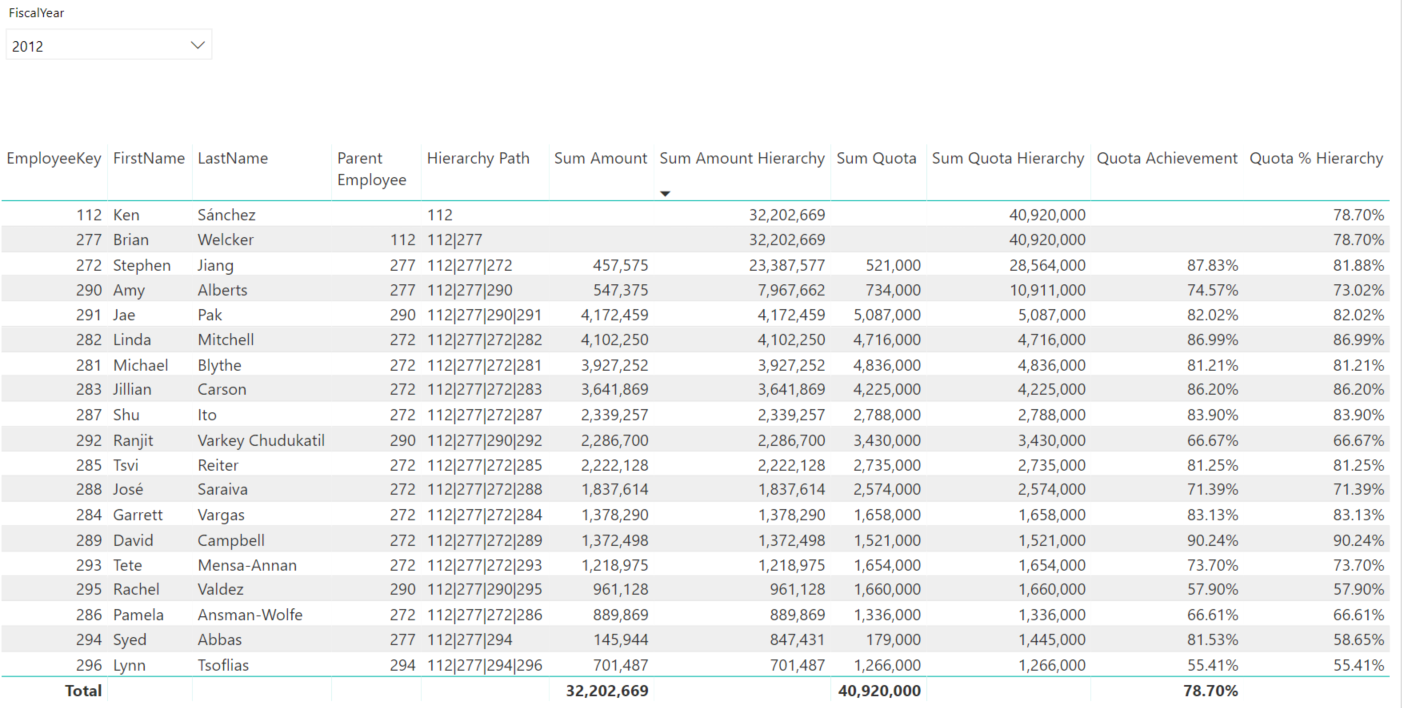Image resolution: width=1402 pixels, height=708 pixels.
Task: Click the Sum Amount value '145,944'
Action: 621,640
